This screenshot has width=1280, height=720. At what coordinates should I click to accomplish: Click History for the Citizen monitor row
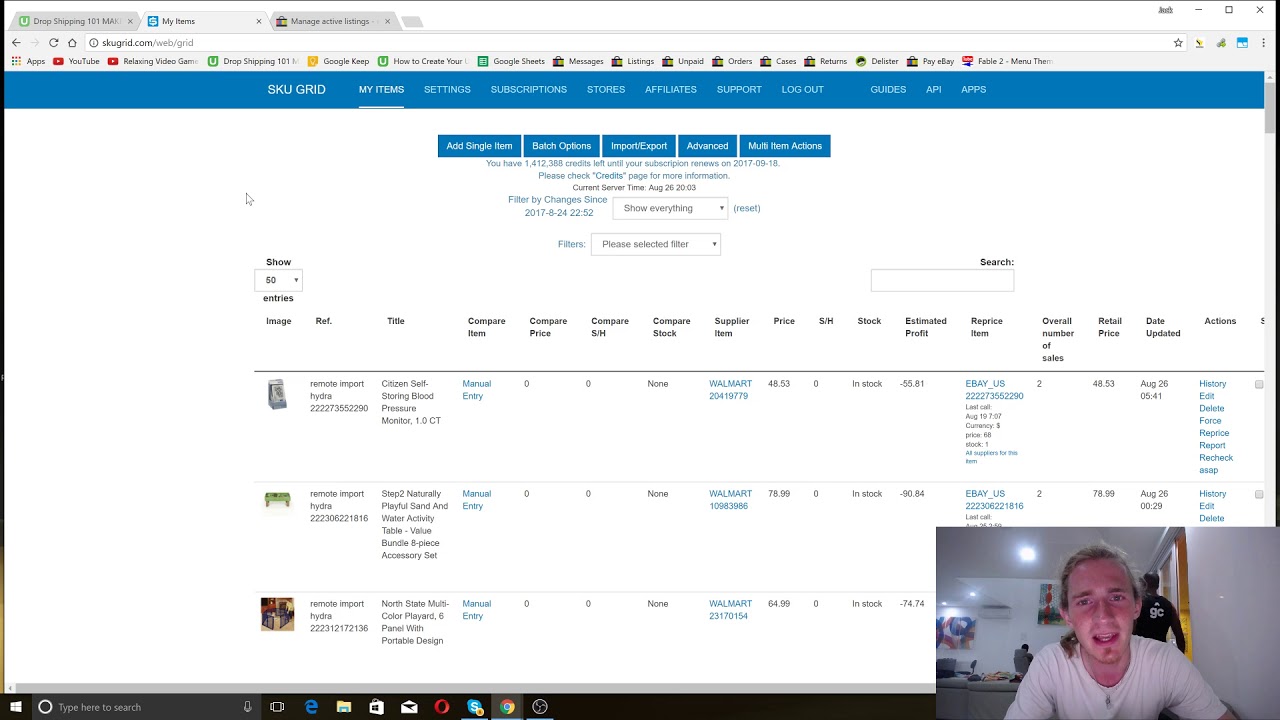[x=1212, y=384]
